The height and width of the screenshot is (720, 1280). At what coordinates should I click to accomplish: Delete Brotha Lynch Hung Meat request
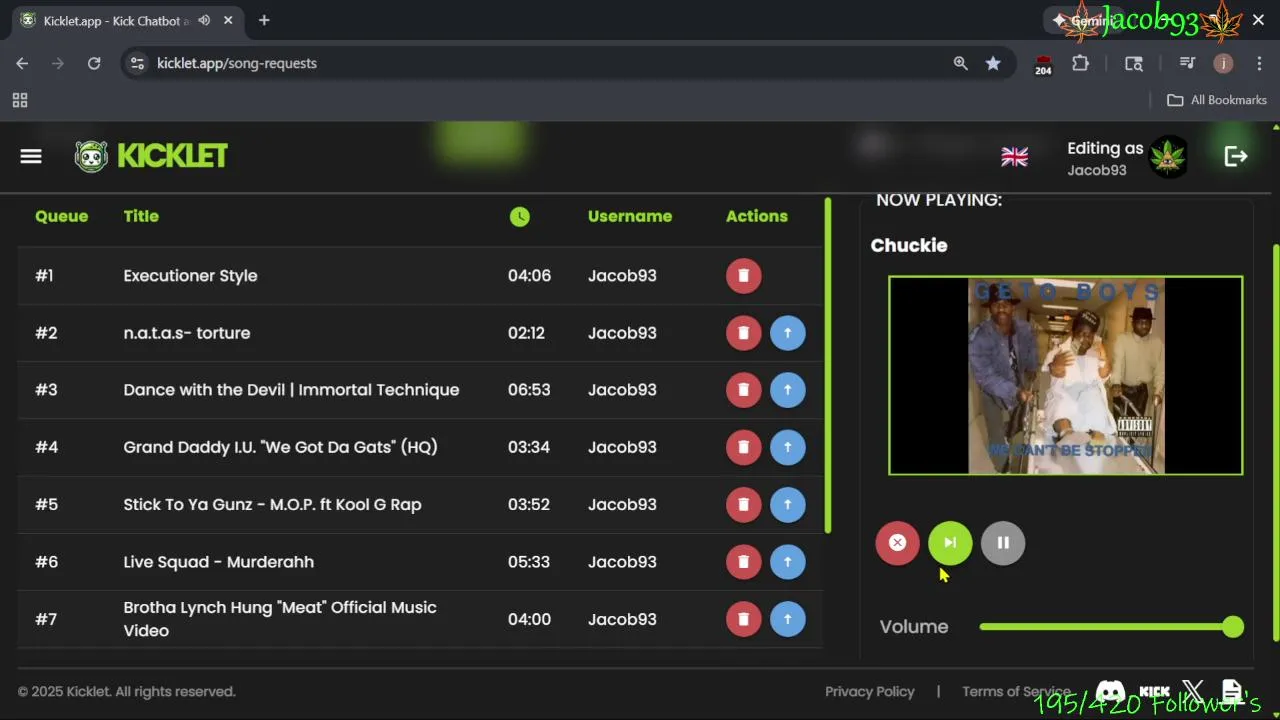(x=743, y=619)
